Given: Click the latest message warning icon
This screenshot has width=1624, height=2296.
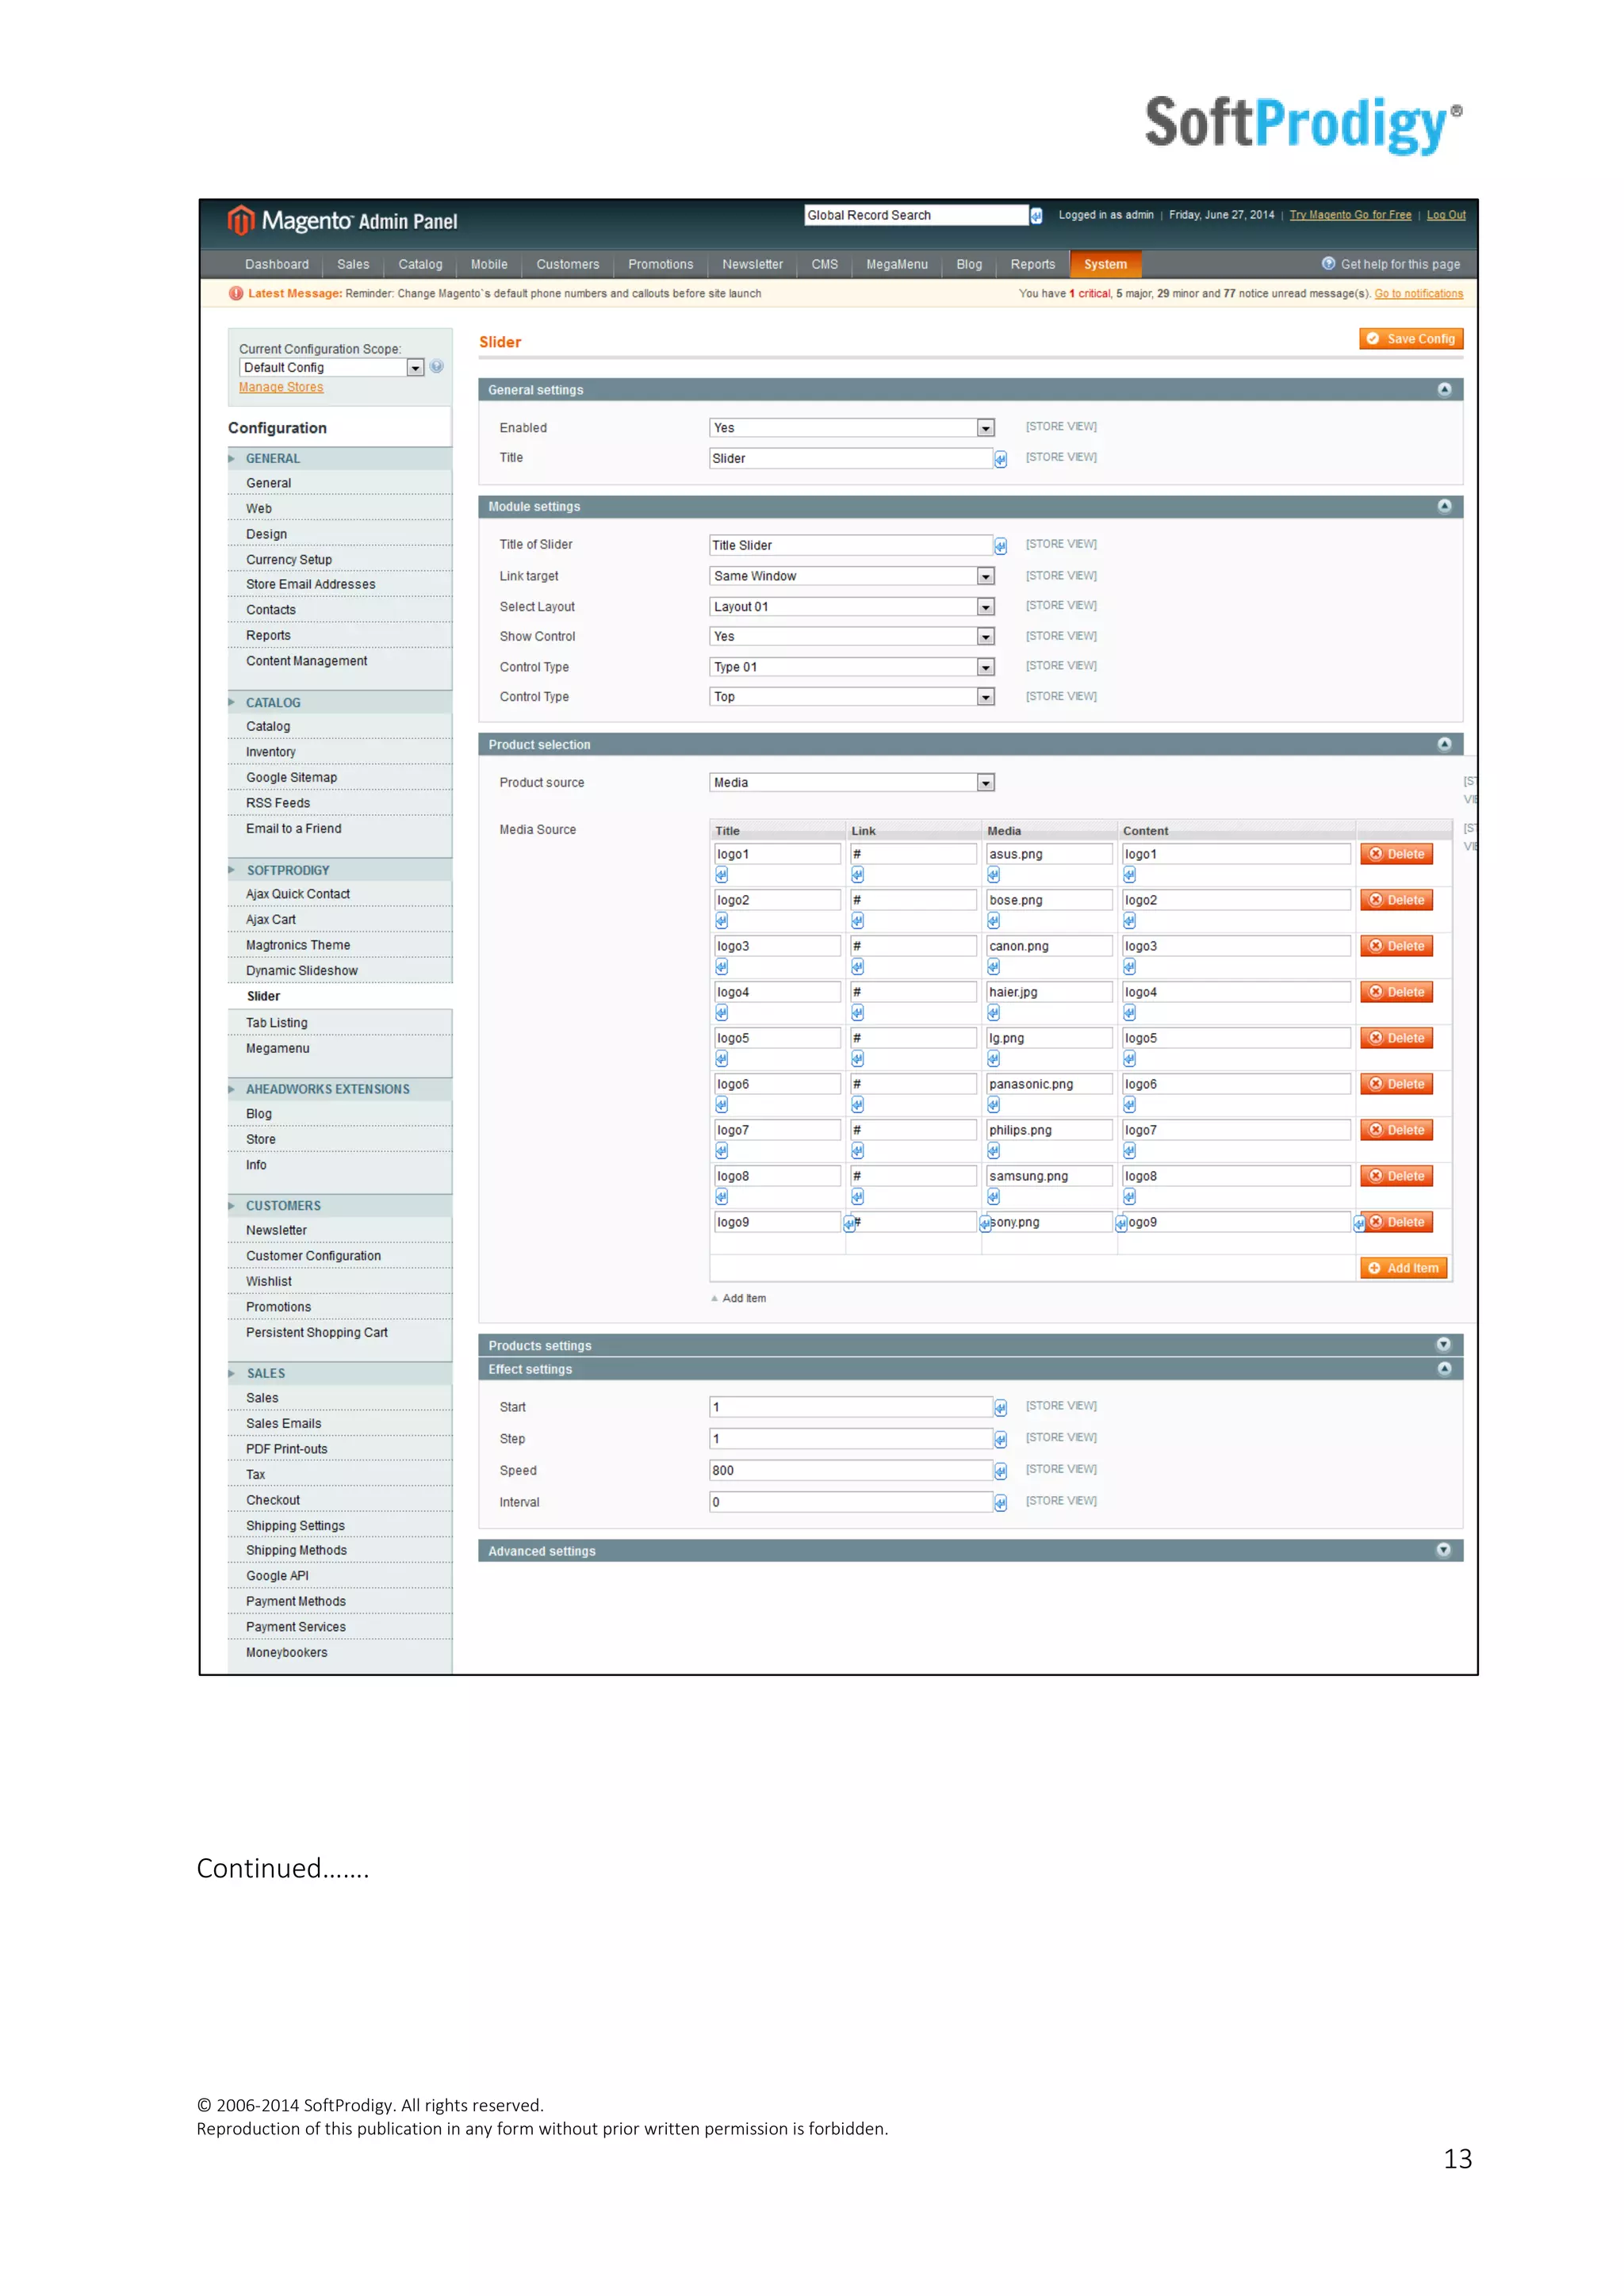Looking at the screenshot, I should click(236, 294).
